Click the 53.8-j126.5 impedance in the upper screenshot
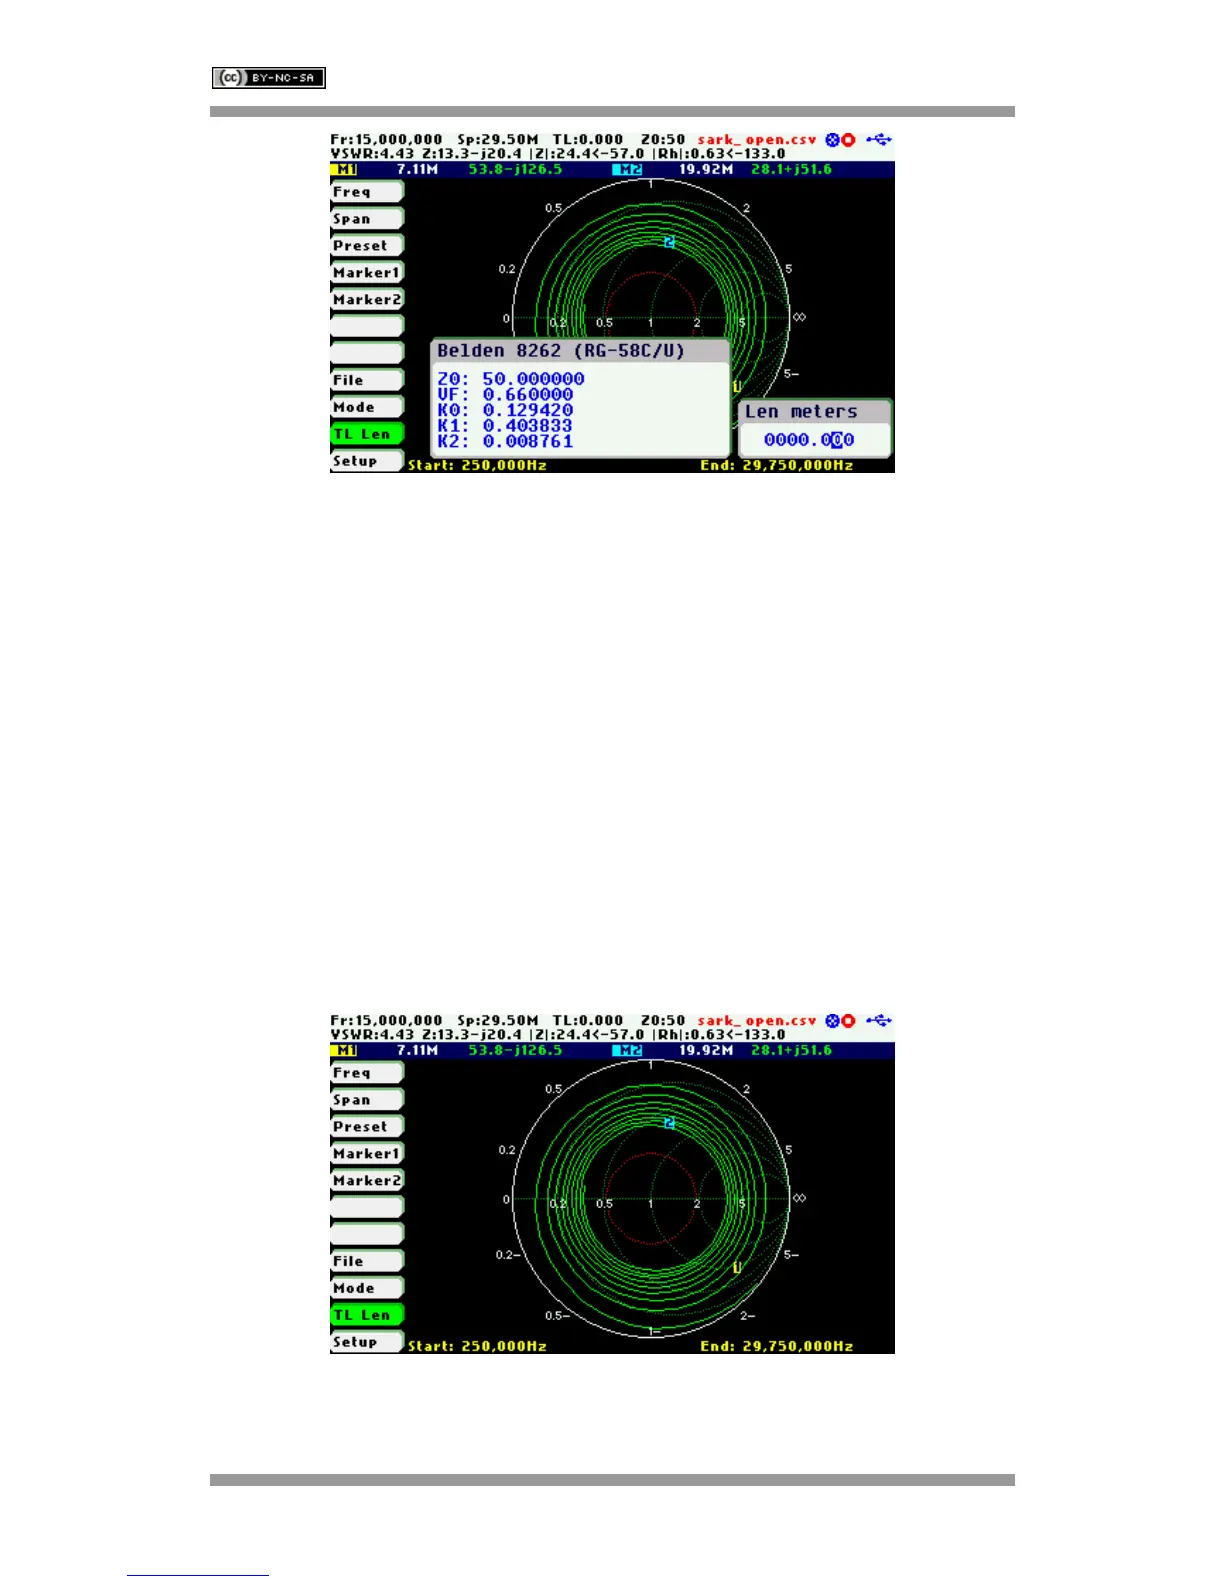Viewport: 1224px width, 1584px height. pyautogui.click(x=515, y=170)
